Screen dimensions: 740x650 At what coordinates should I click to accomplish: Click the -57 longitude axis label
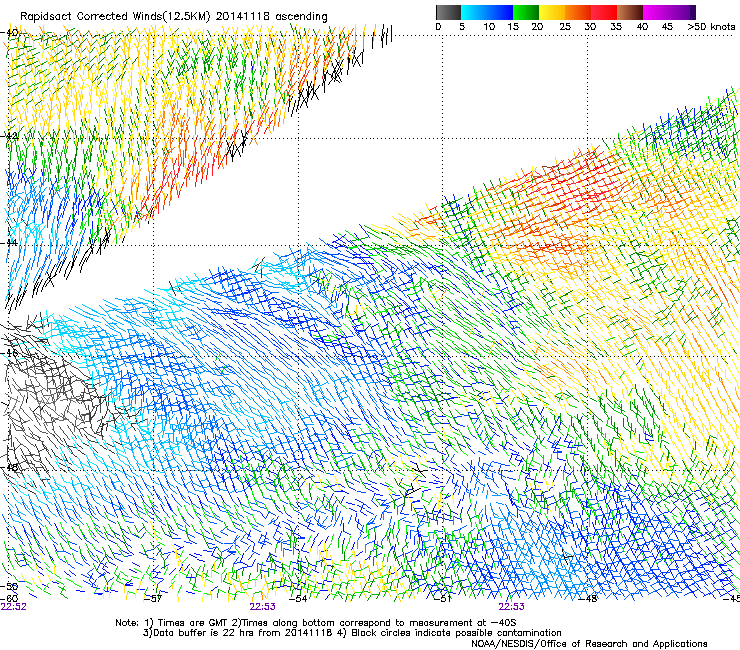pos(153,599)
